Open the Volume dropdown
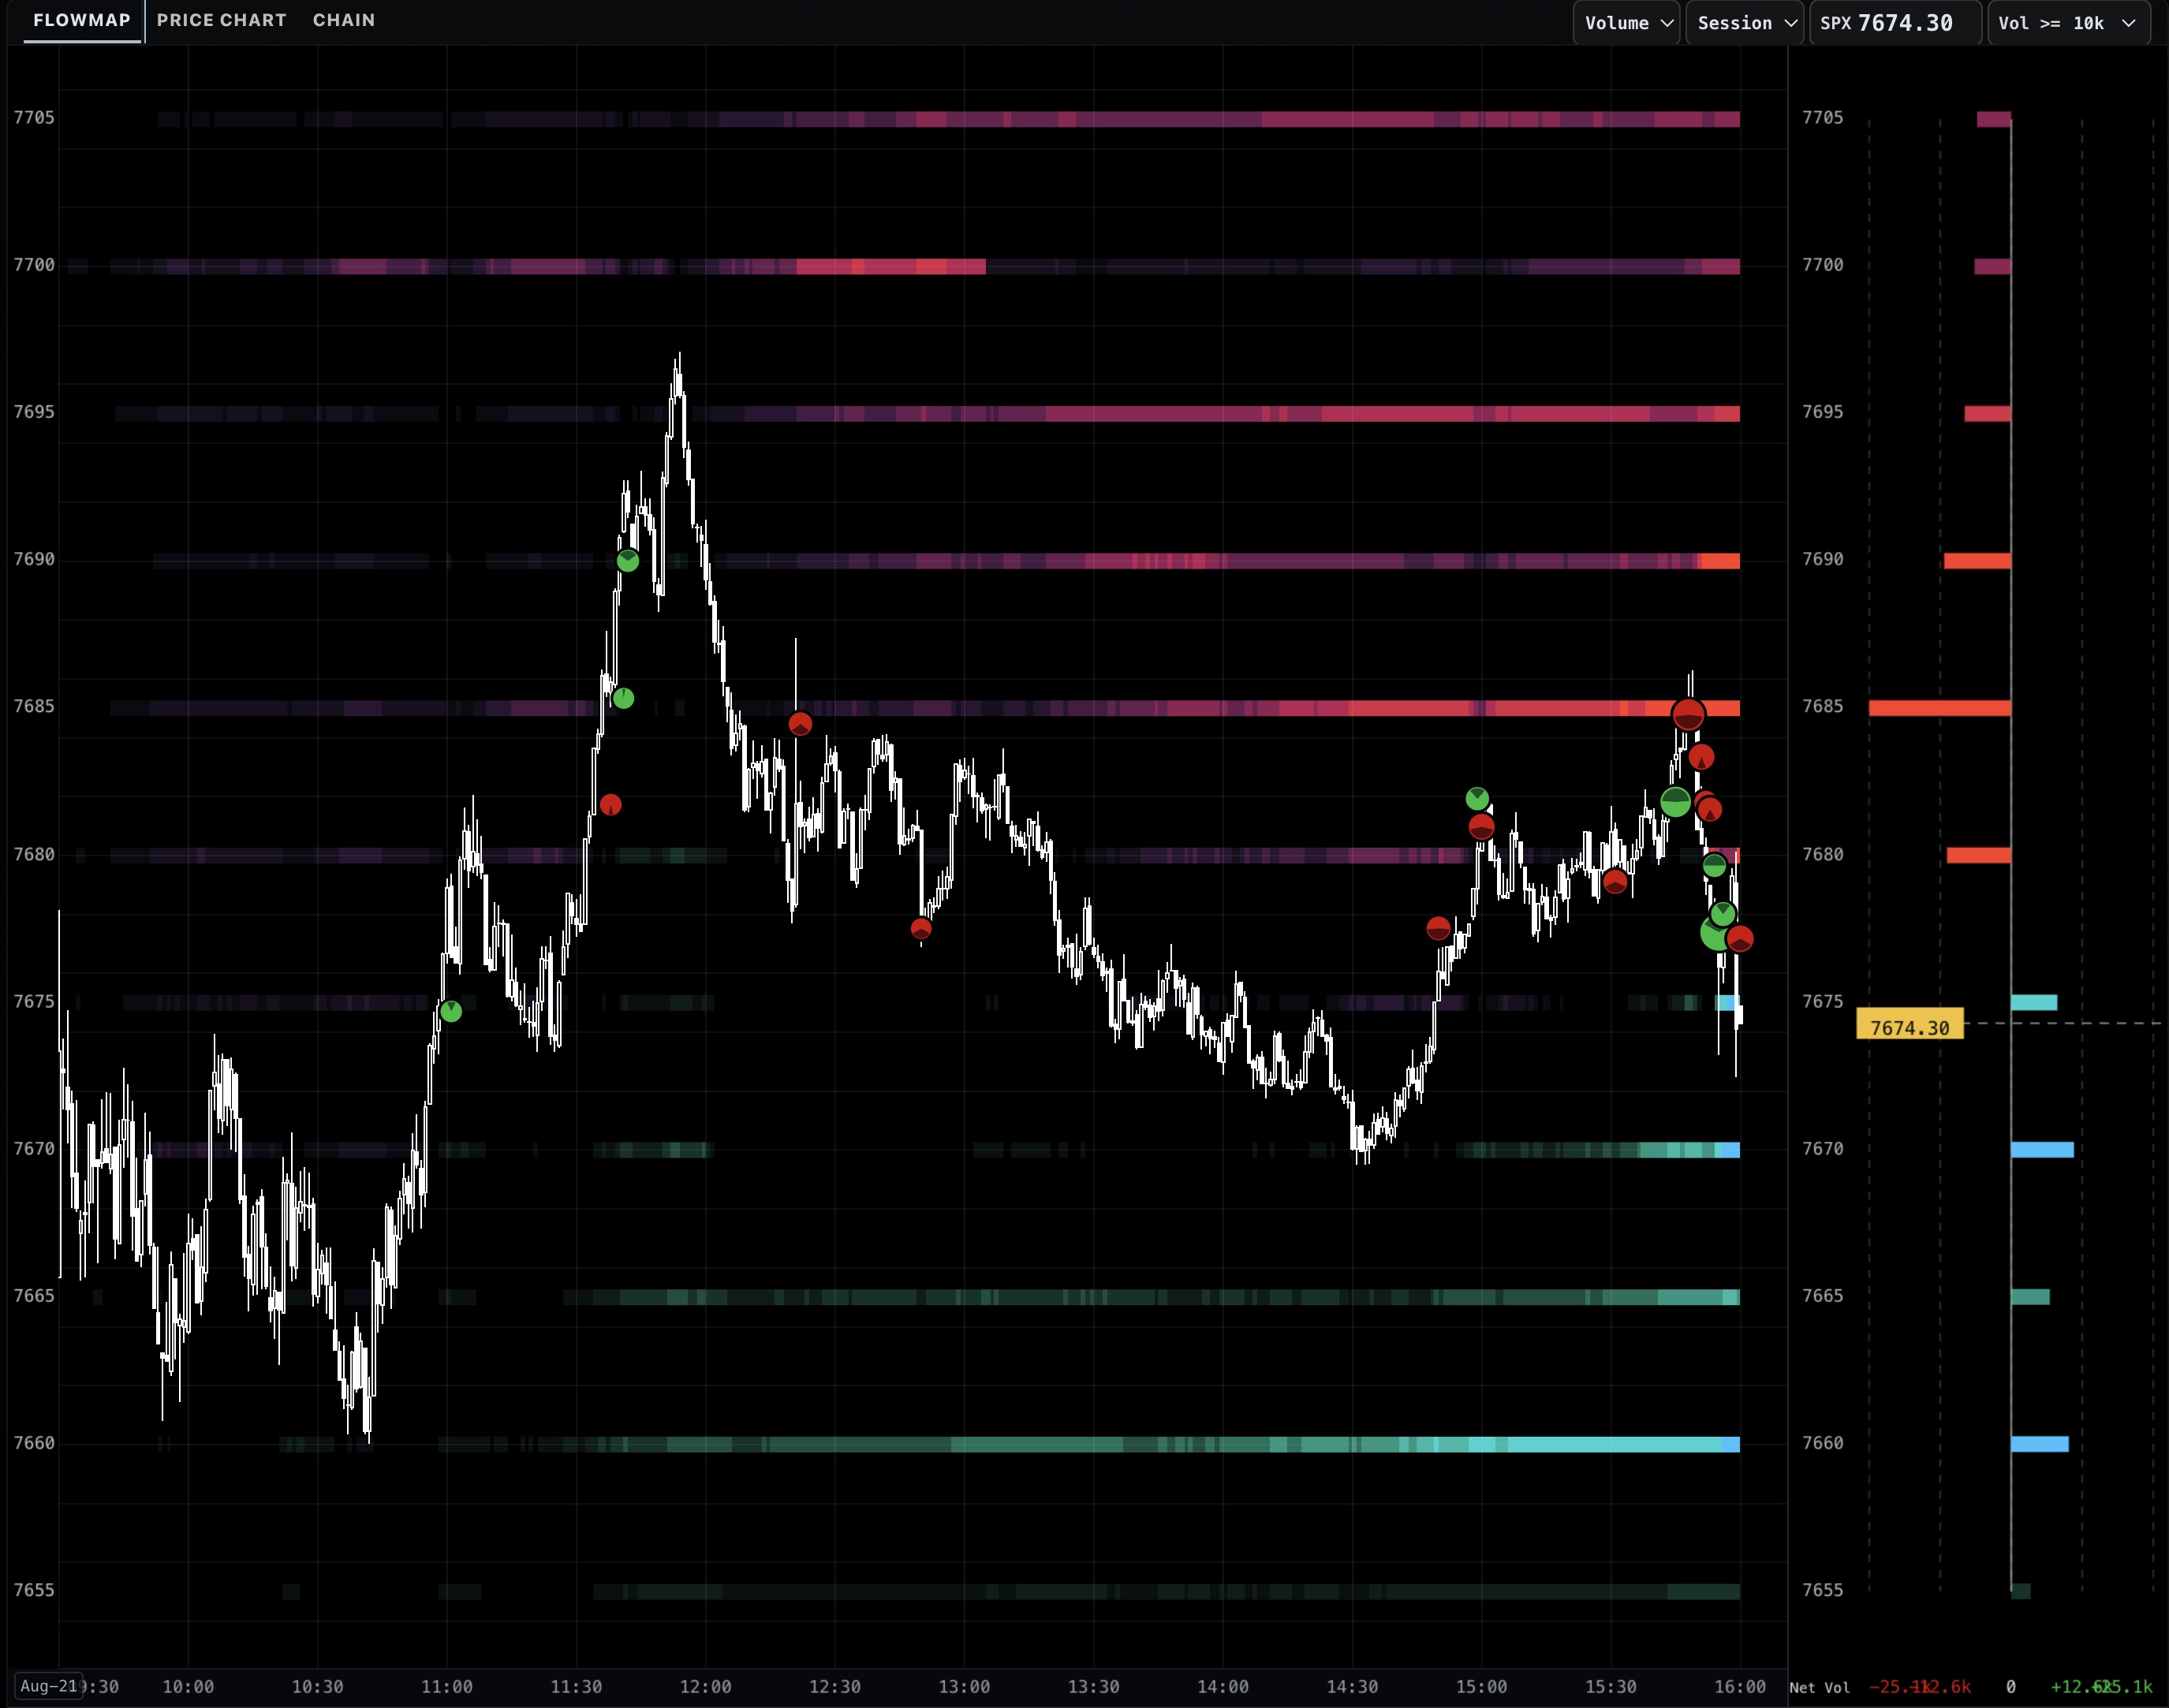 pyautogui.click(x=1628, y=22)
